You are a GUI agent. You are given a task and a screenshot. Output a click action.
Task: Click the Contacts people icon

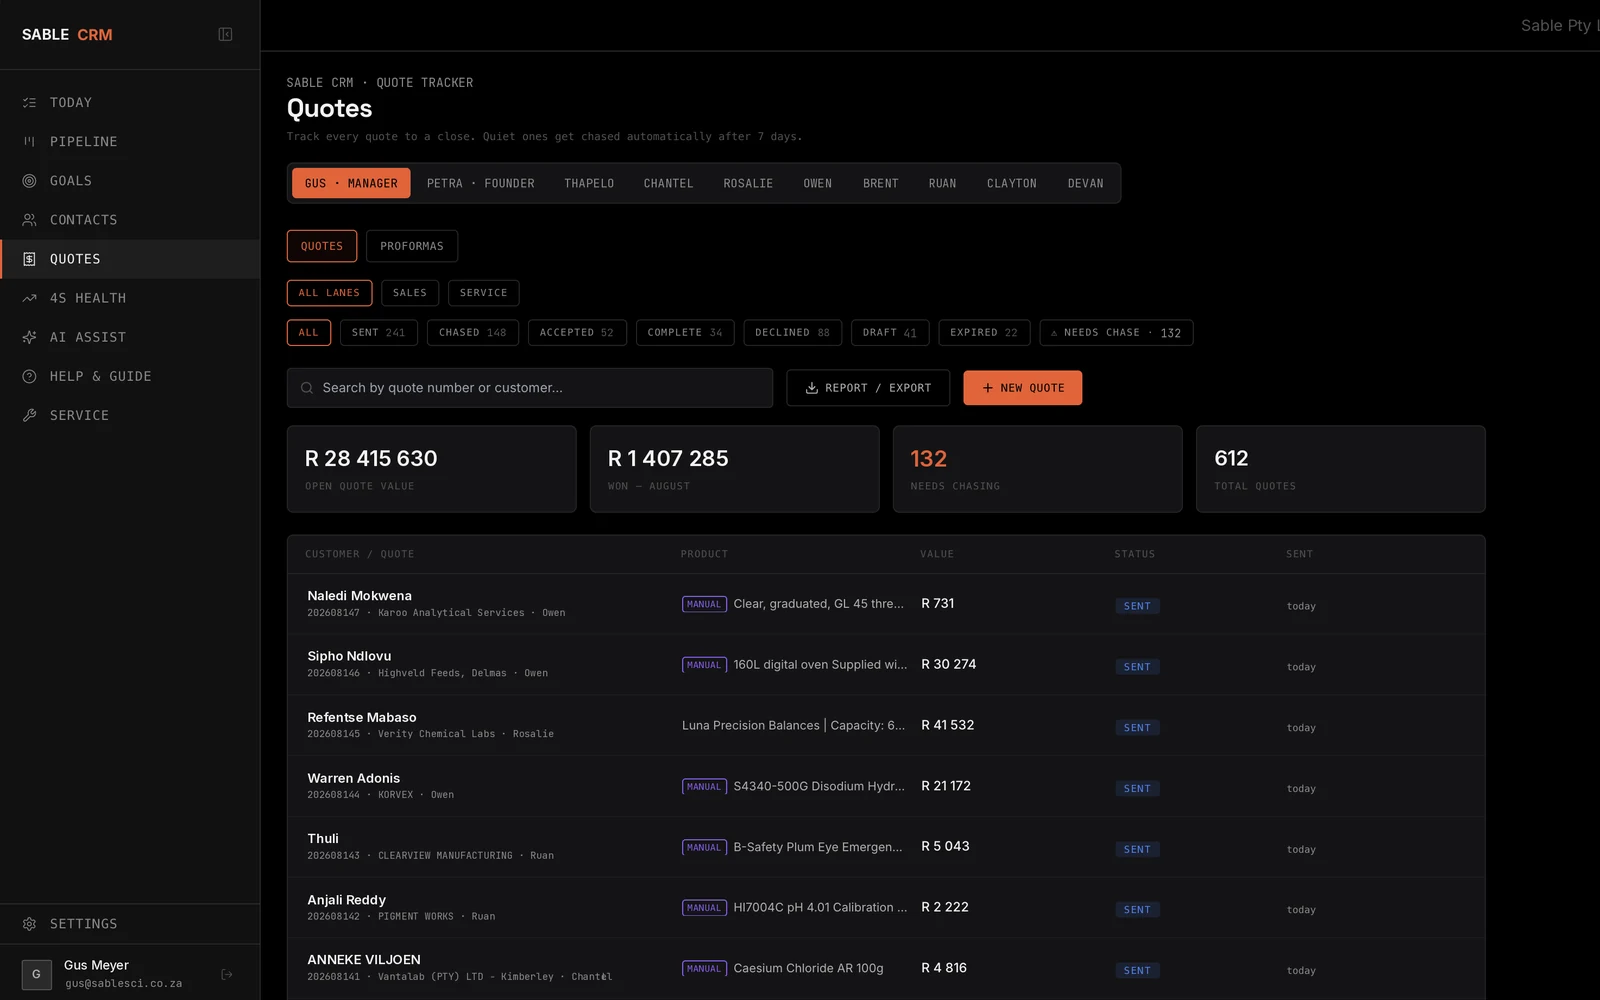pyautogui.click(x=29, y=220)
